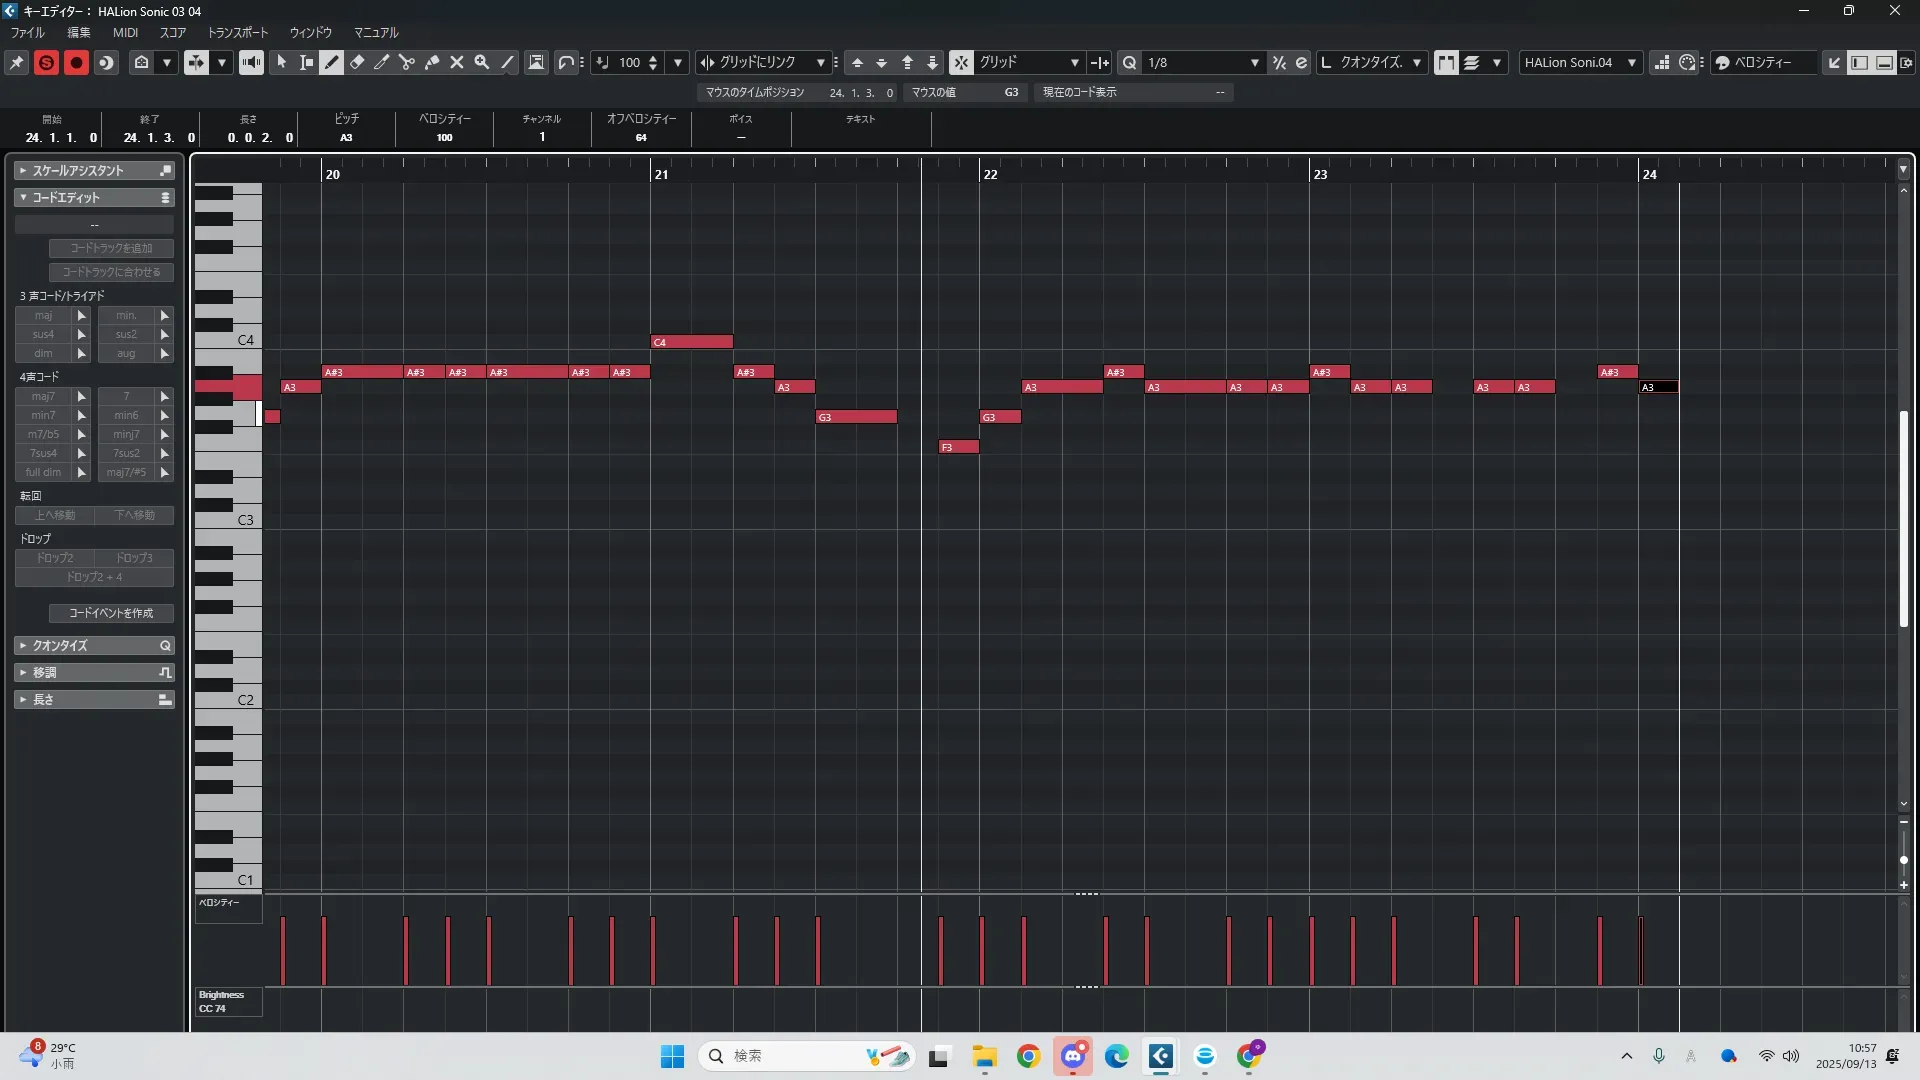1920x1080 pixels.
Task: Click the vertical zoom slider handle
Action: point(1903,860)
